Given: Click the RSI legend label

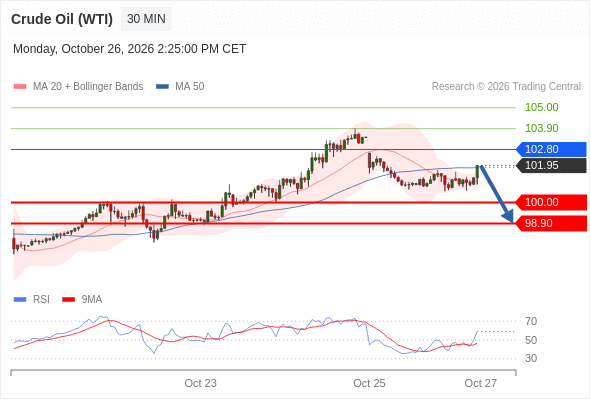Looking at the screenshot, I should 41,300.
